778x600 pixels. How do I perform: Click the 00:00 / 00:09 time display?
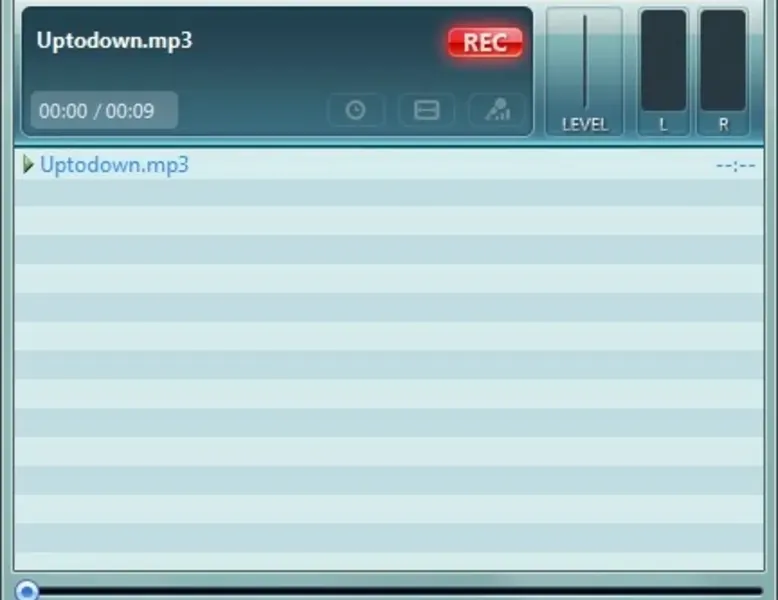[x=104, y=111]
